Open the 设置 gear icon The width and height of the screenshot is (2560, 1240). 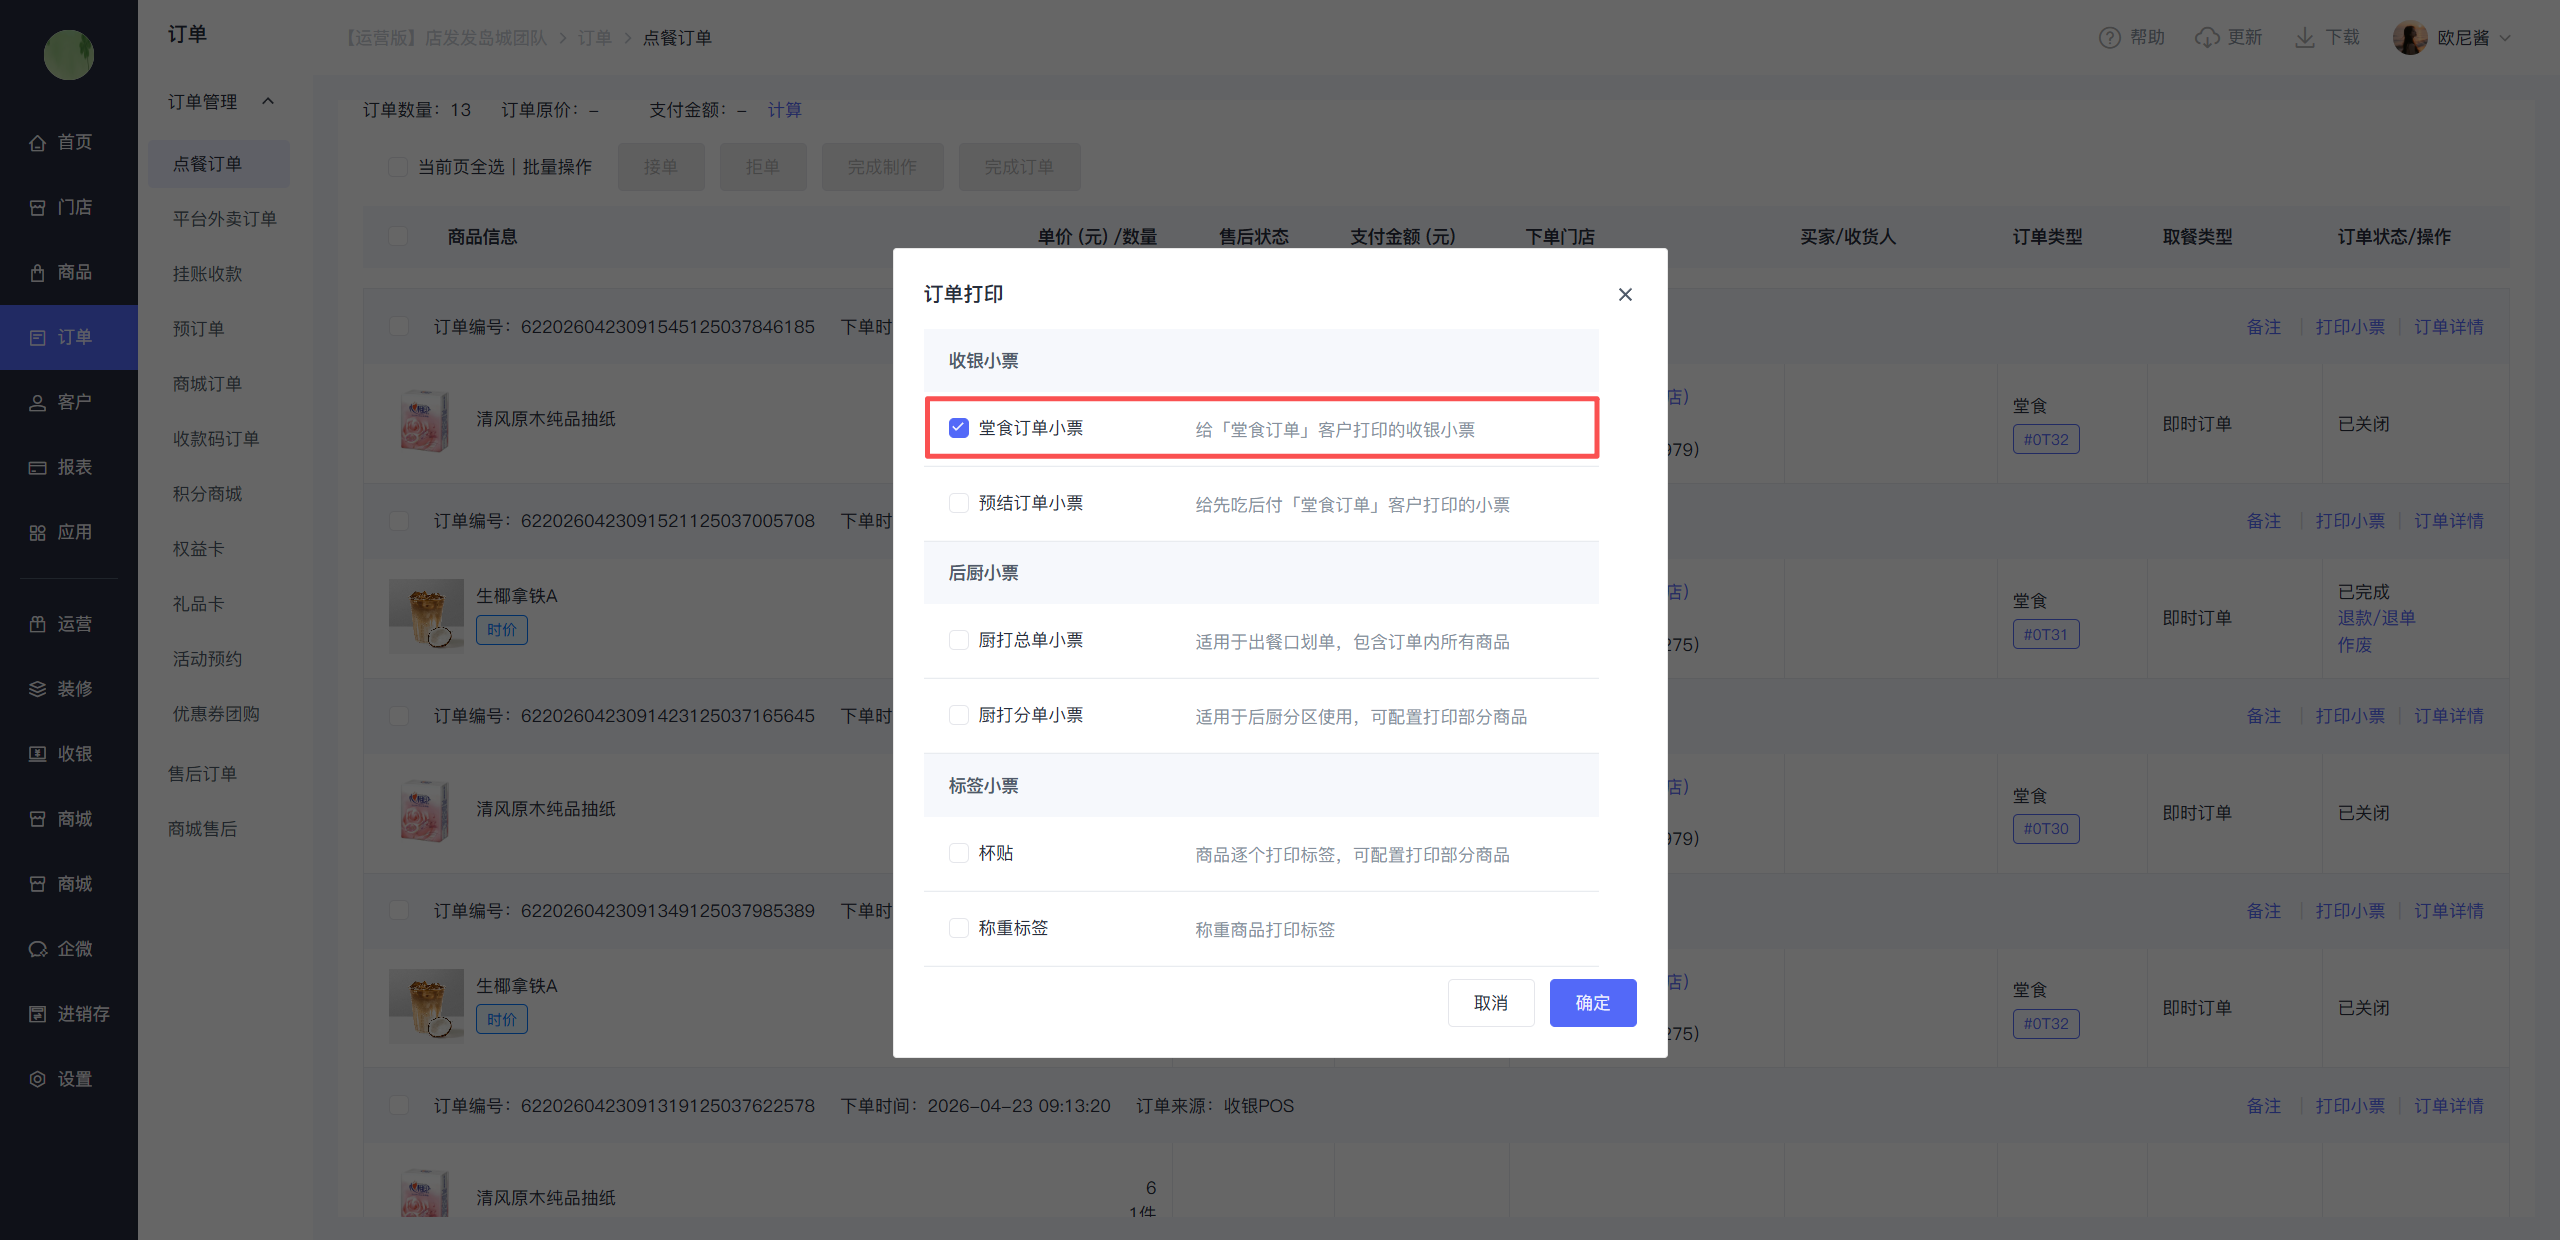[x=37, y=1079]
